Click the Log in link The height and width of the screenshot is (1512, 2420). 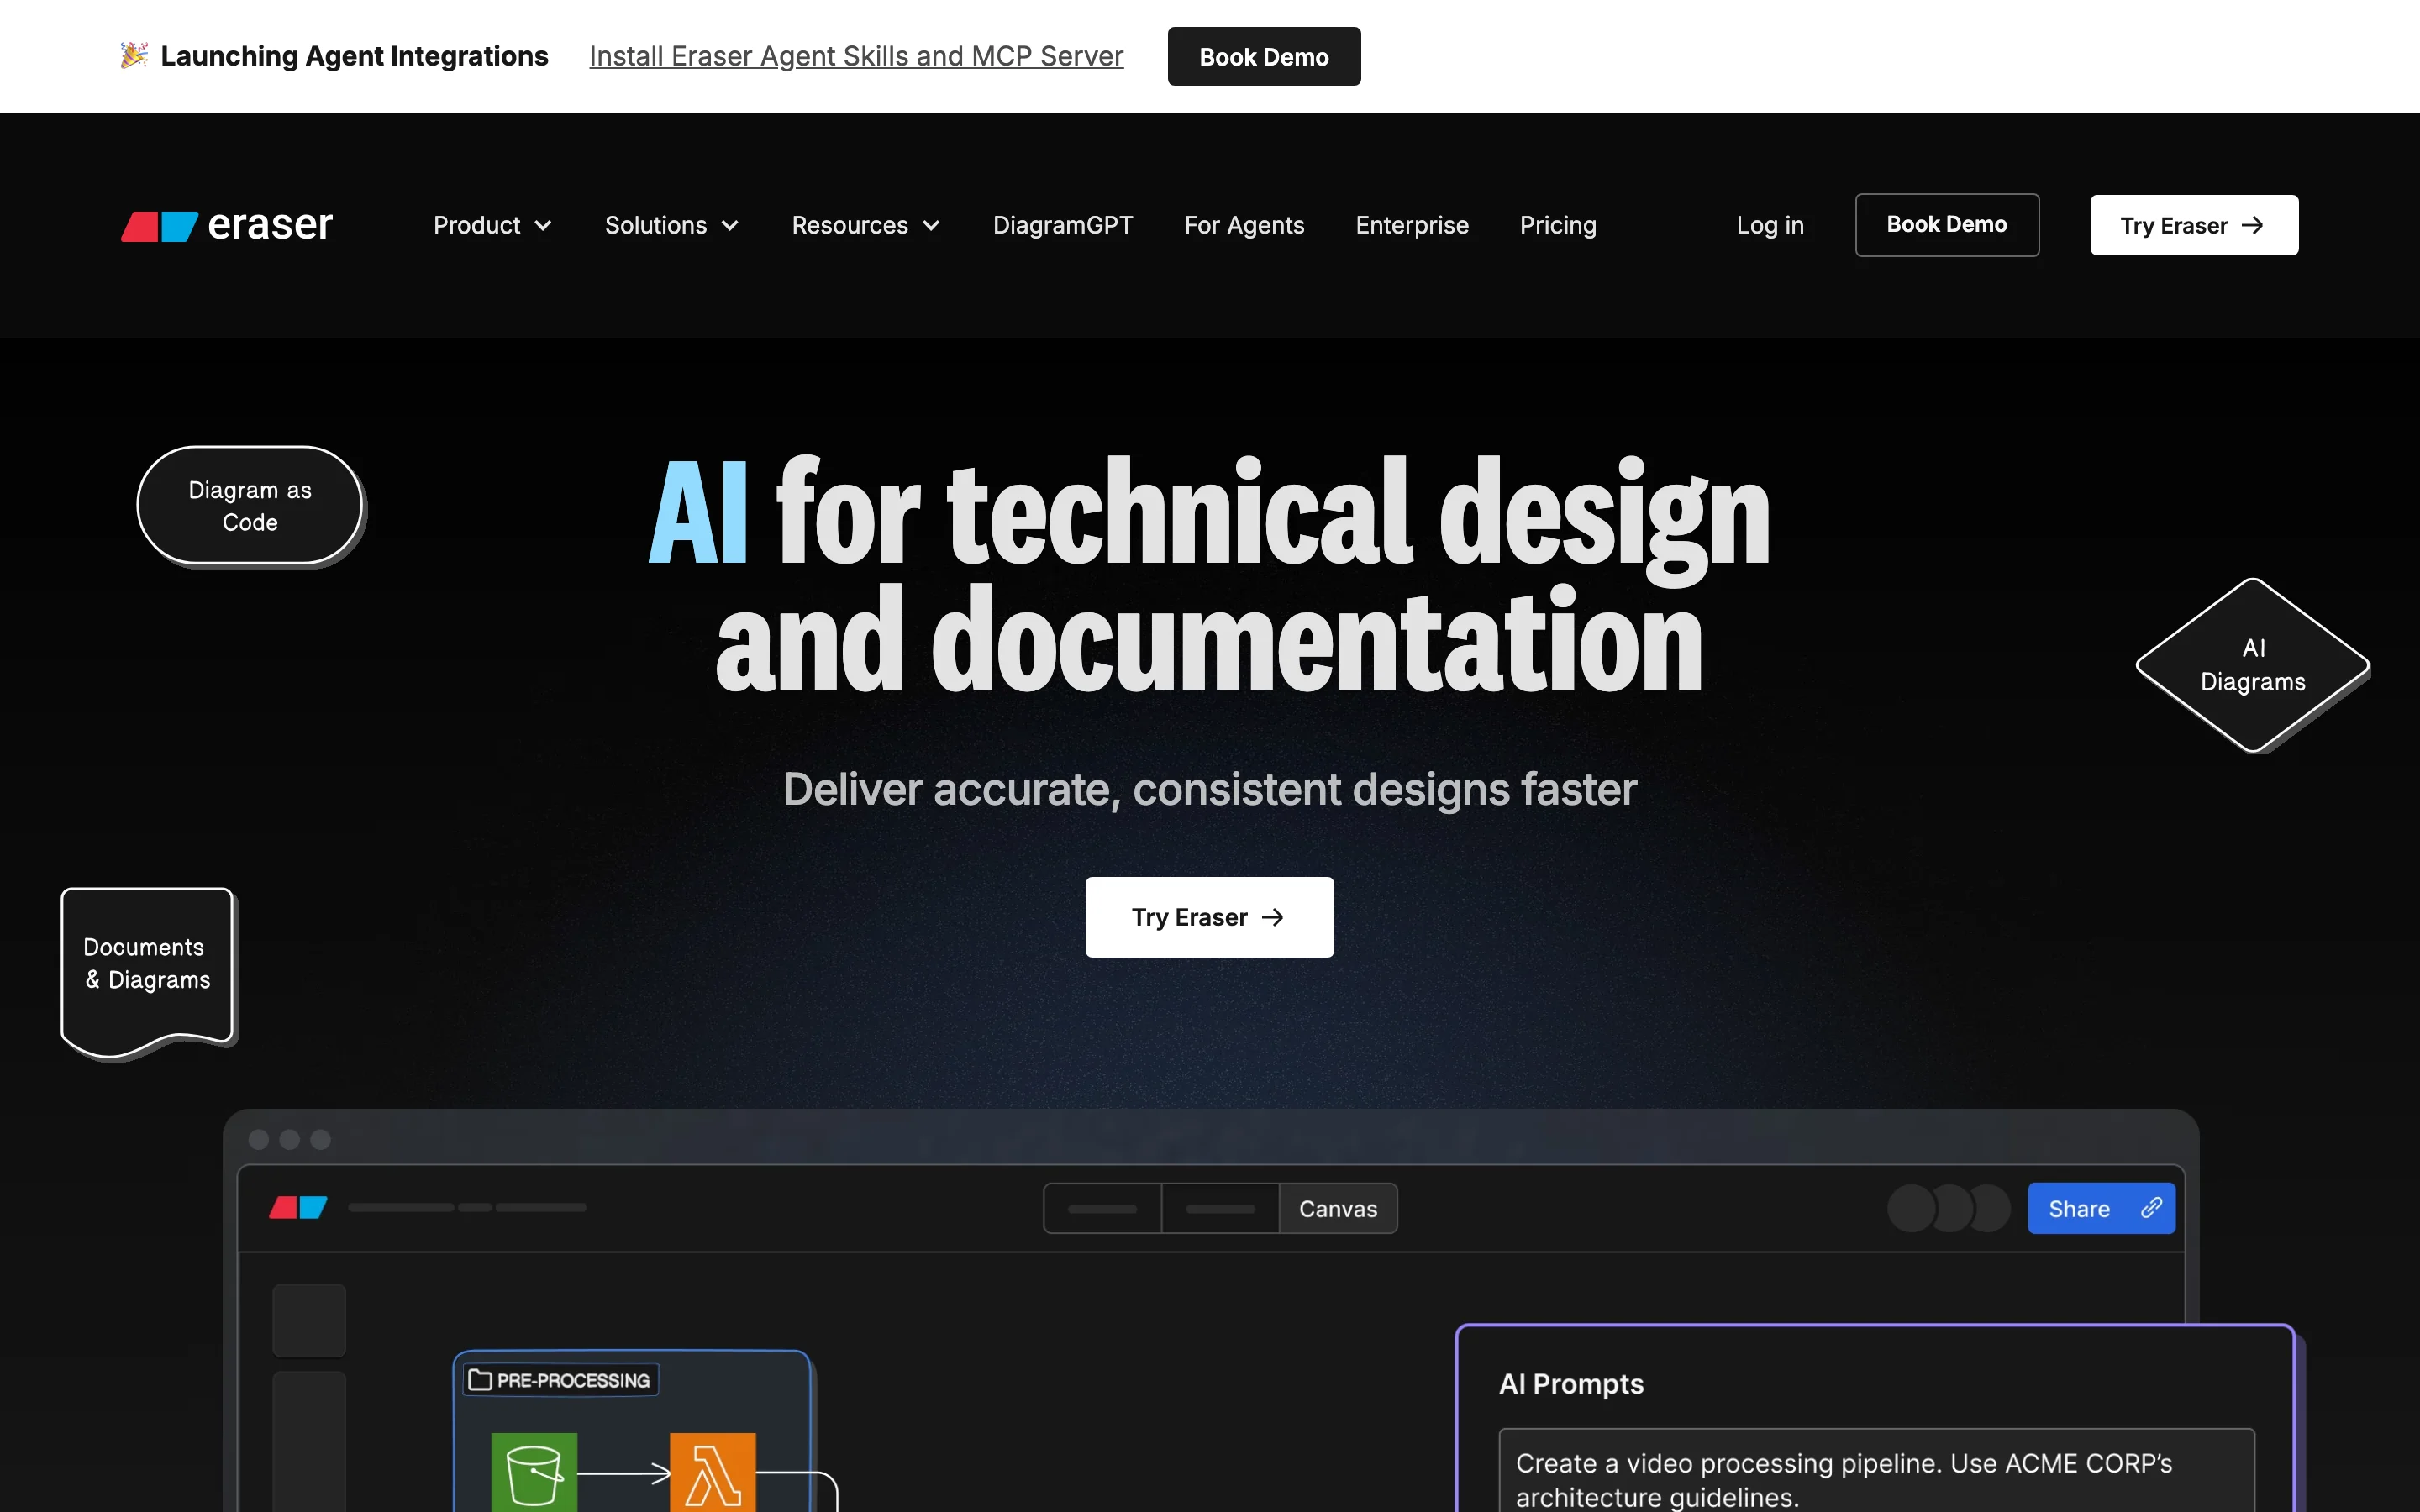pyautogui.click(x=1769, y=225)
